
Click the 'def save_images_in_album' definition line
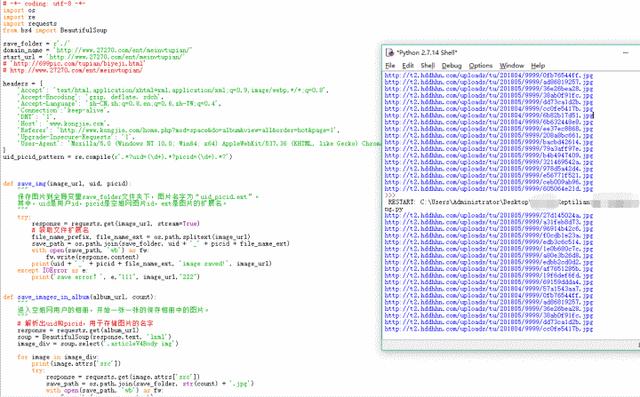pos(79,297)
